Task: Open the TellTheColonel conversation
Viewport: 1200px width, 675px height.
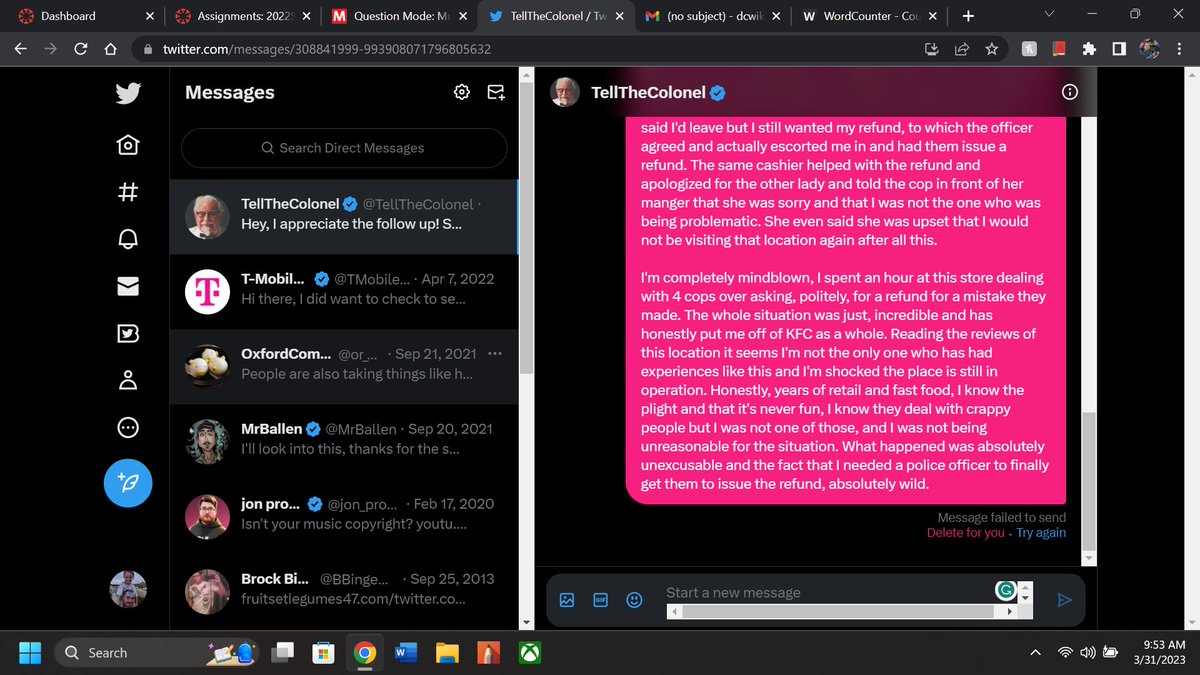Action: click(x=344, y=216)
